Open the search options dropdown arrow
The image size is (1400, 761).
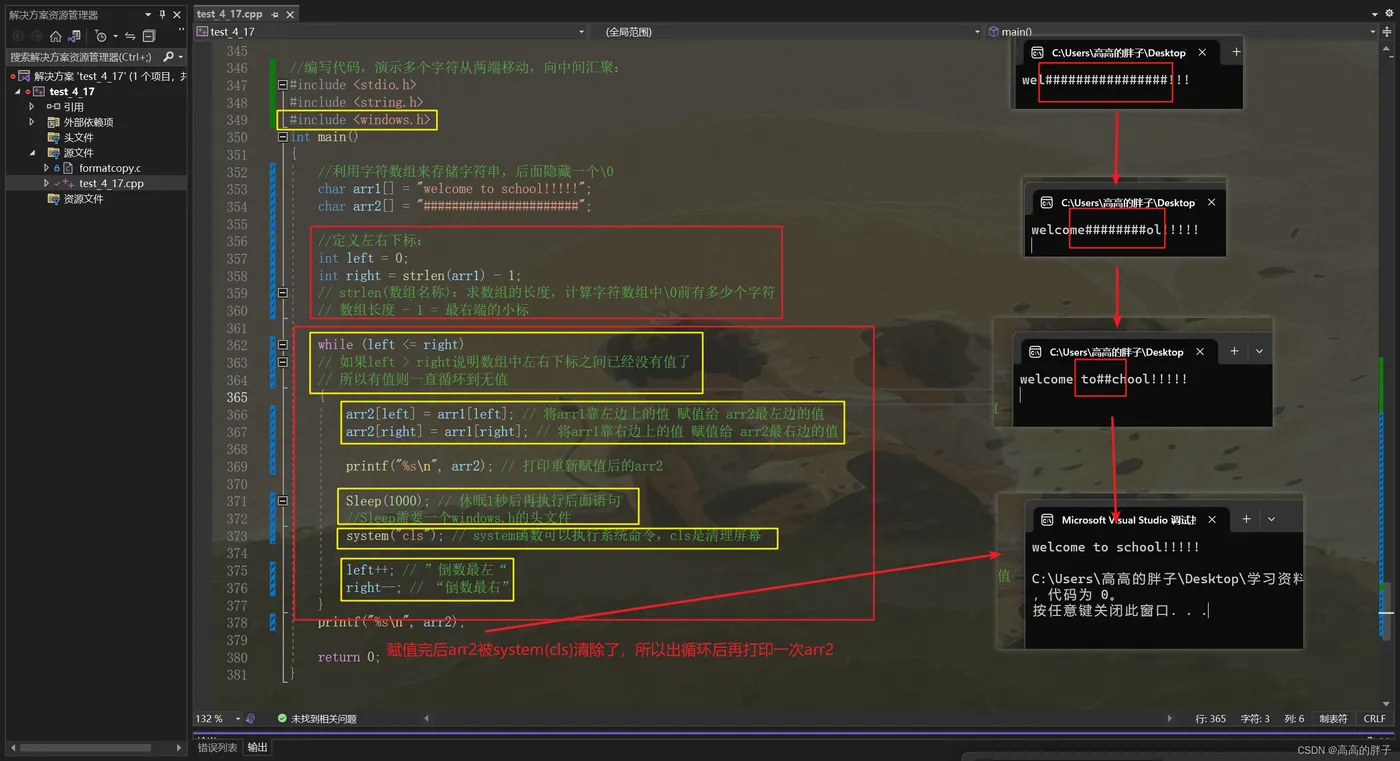(x=180, y=58)
